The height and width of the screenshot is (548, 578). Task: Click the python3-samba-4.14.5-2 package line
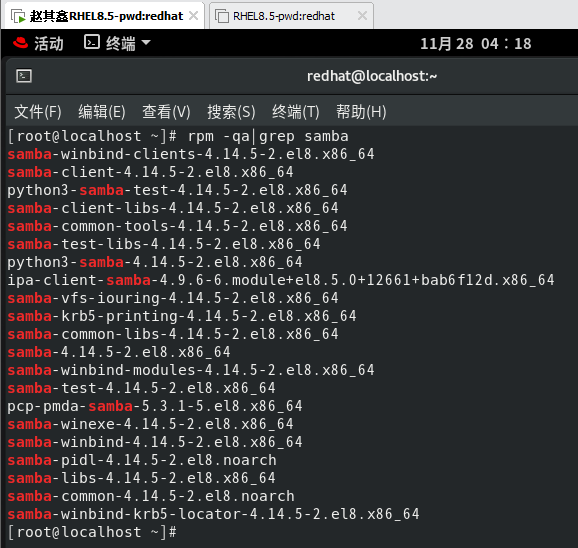coord(155,262)
